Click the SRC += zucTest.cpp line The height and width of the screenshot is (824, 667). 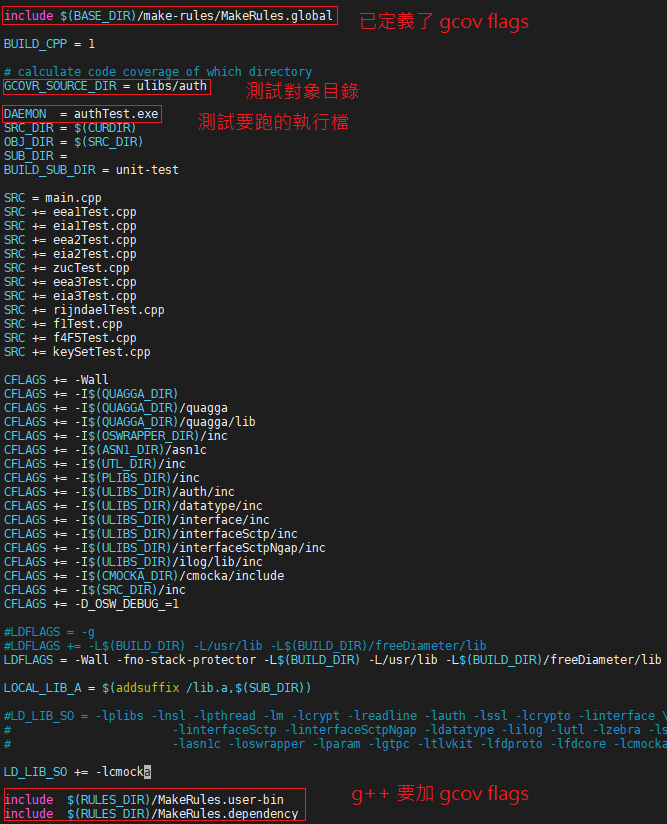click(x=67, y=268)
